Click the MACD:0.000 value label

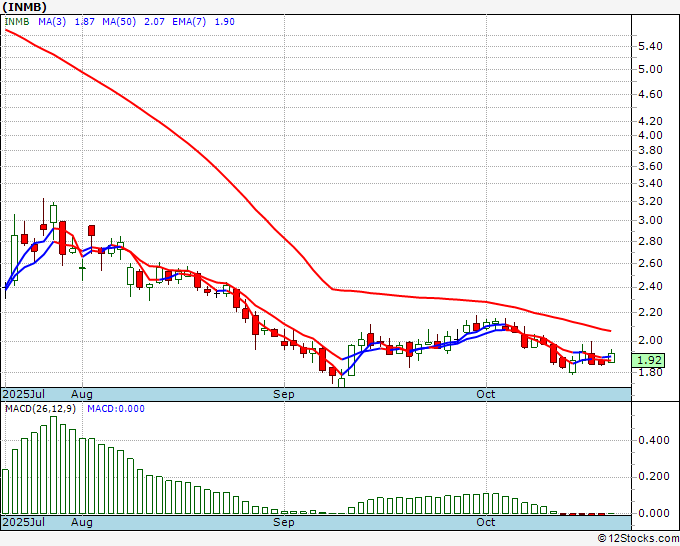point(117,408)
